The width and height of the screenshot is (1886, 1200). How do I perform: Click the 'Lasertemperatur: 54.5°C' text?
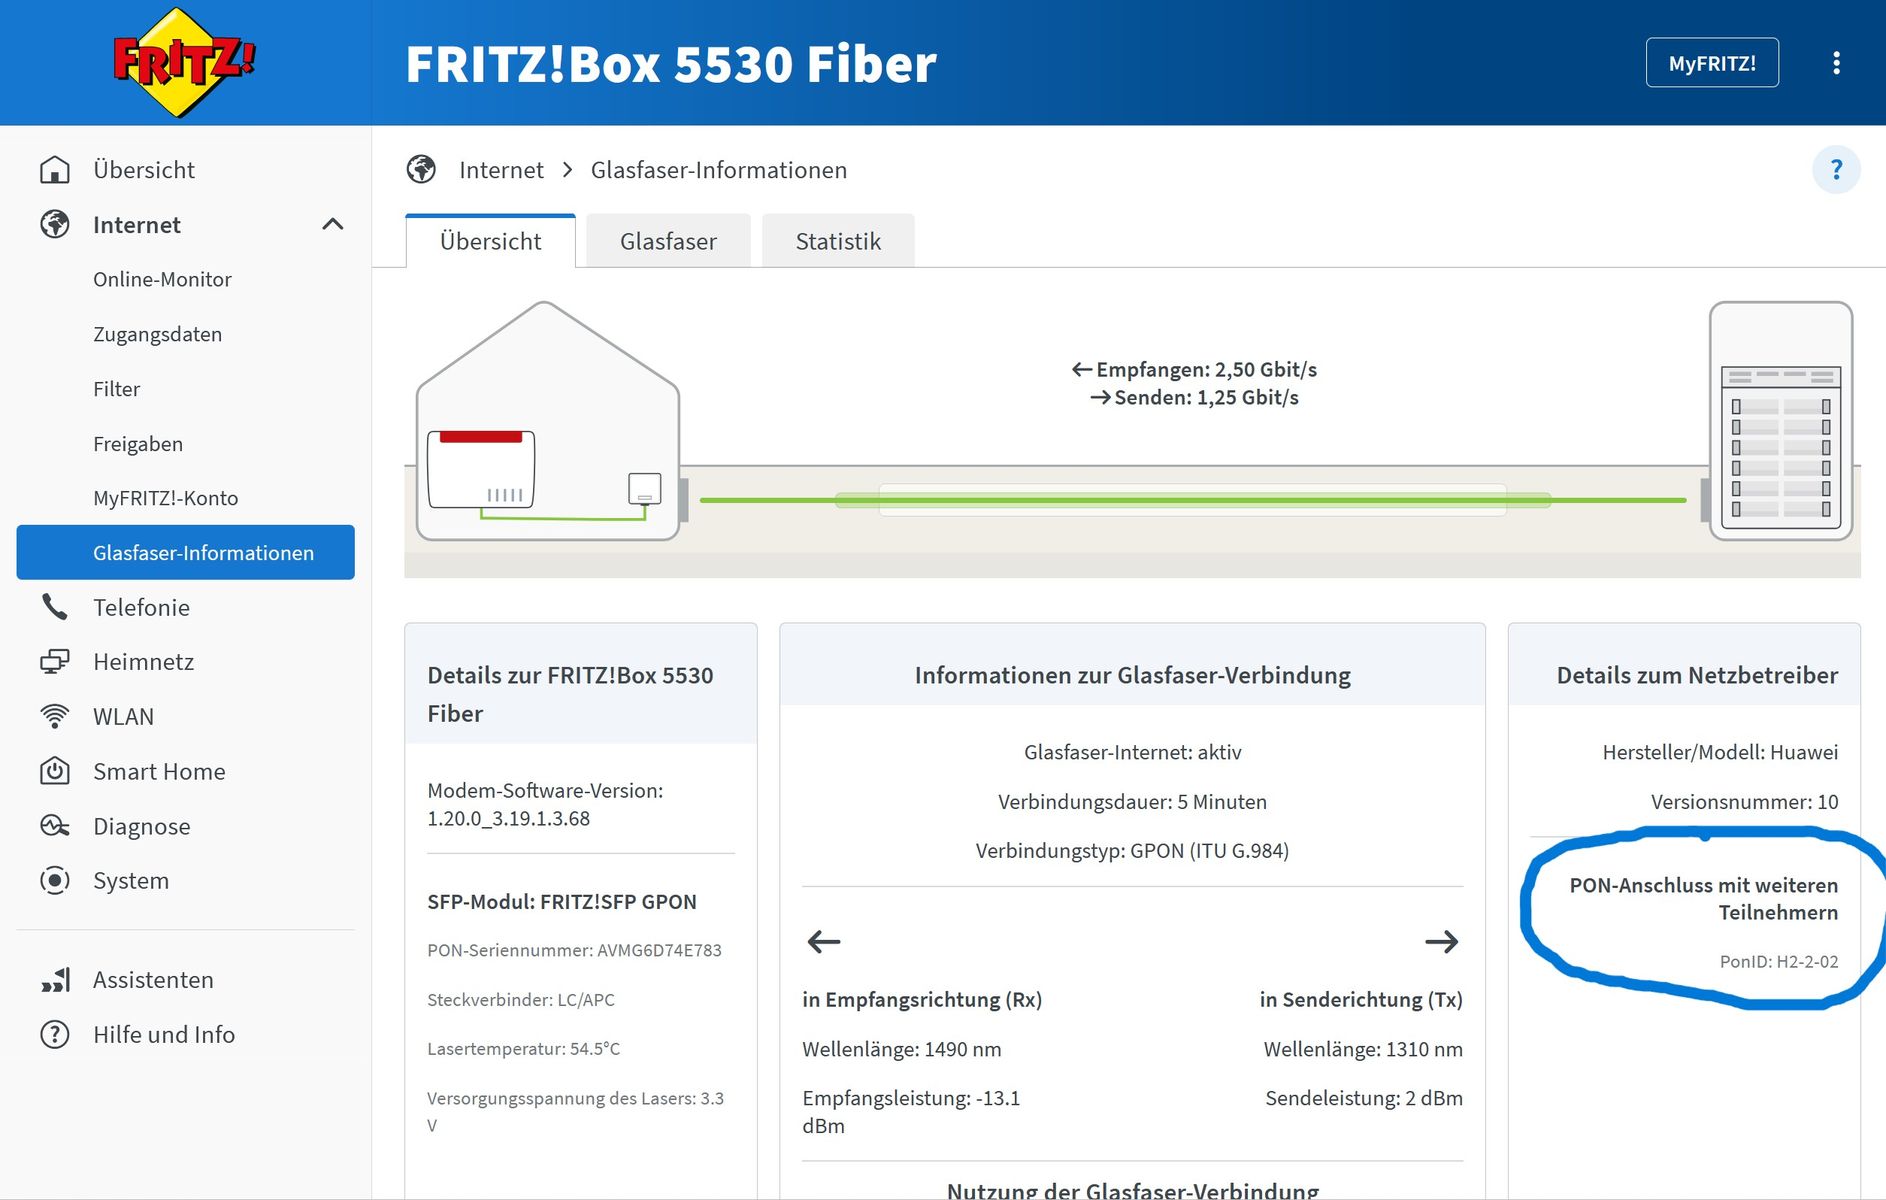[523, 1048]
